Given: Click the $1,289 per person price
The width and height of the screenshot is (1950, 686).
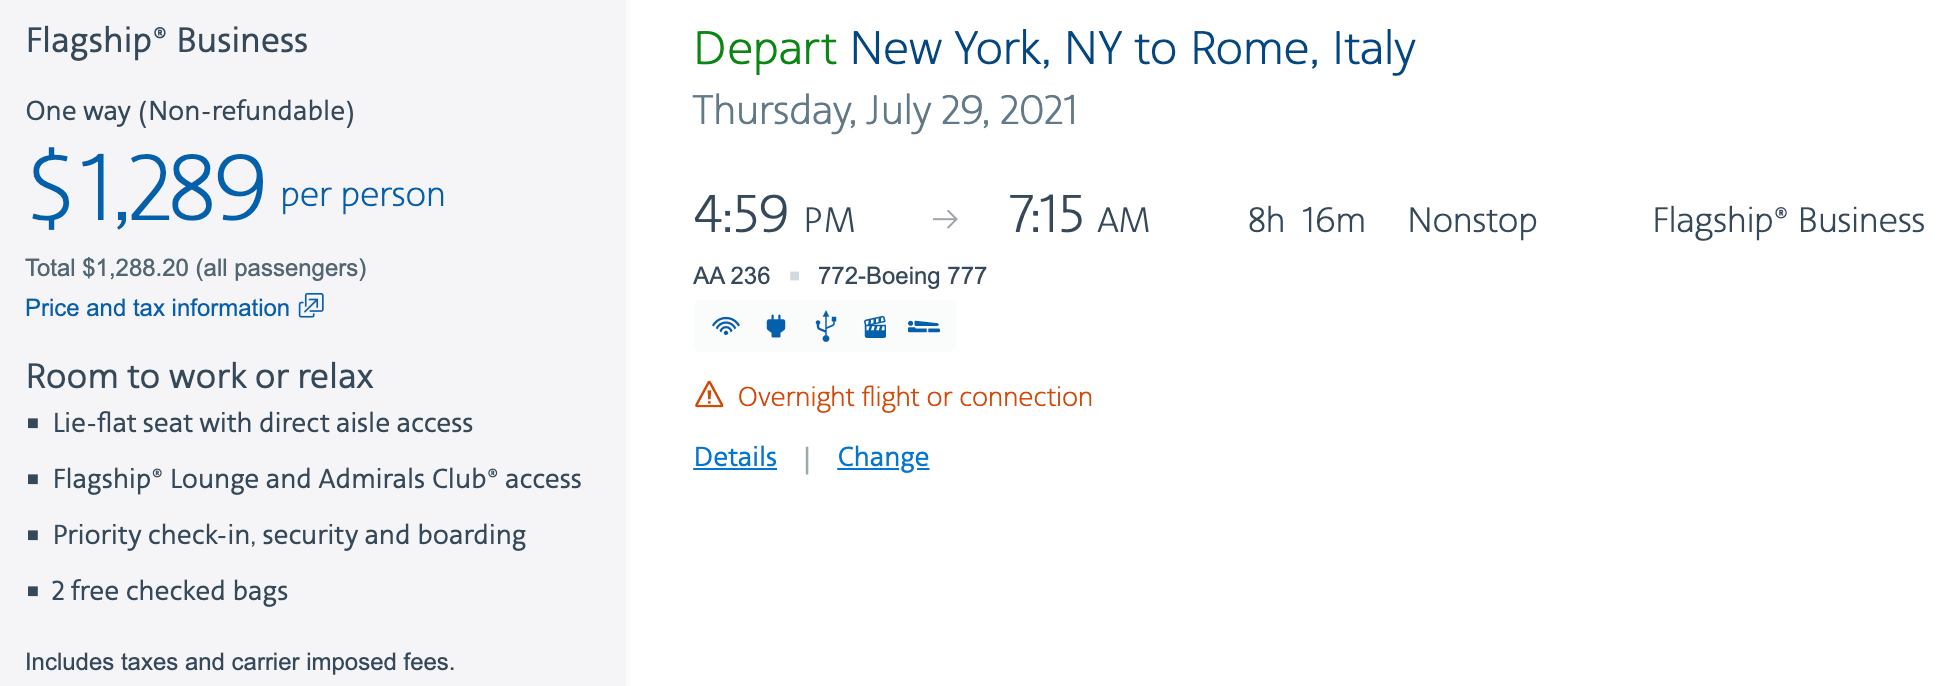Looking at the screenshot, I should pos(148,188).
